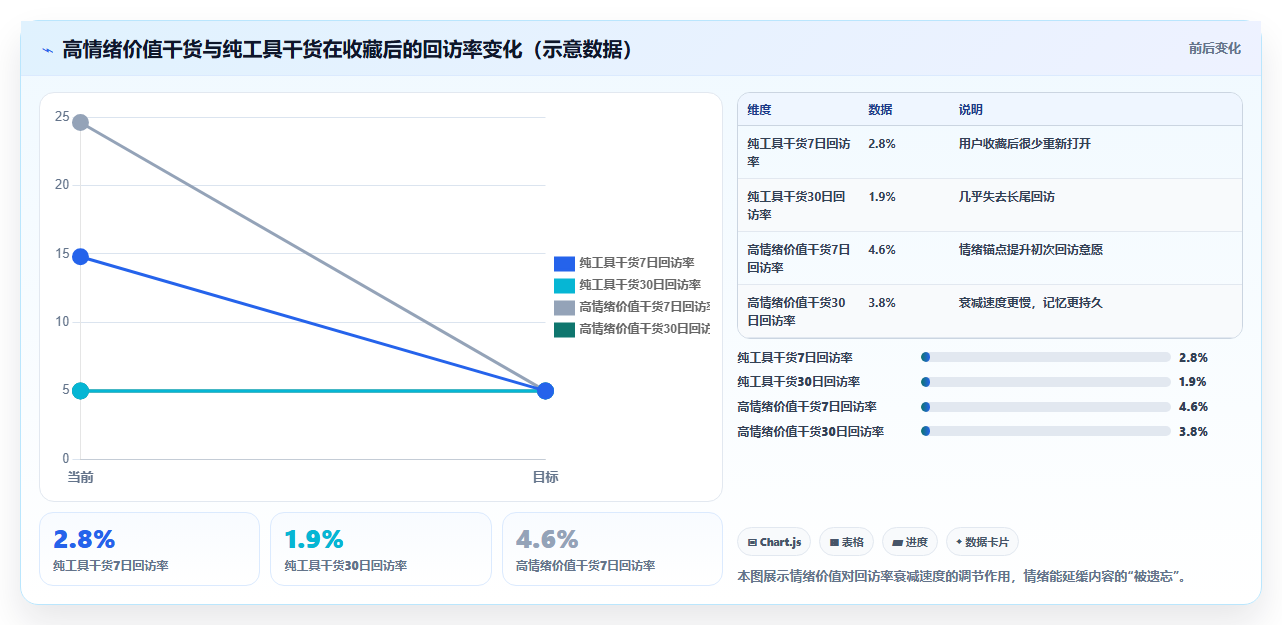The width and height of the screenshot is (1282, 625).
Task: Click the blue 2.8% stat card
Action: pyautogui.click(x=149, y=549)
